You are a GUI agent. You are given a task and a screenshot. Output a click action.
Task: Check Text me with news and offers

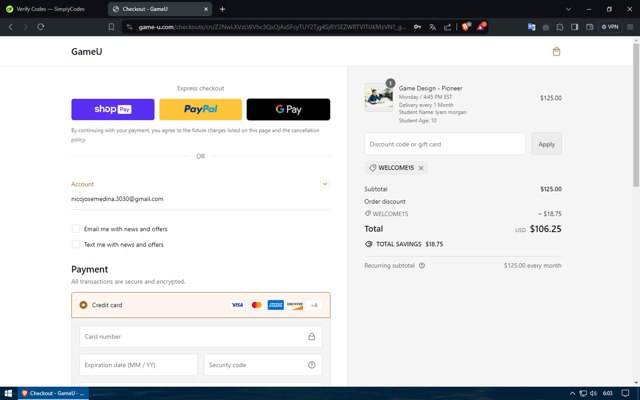[76, 244]
